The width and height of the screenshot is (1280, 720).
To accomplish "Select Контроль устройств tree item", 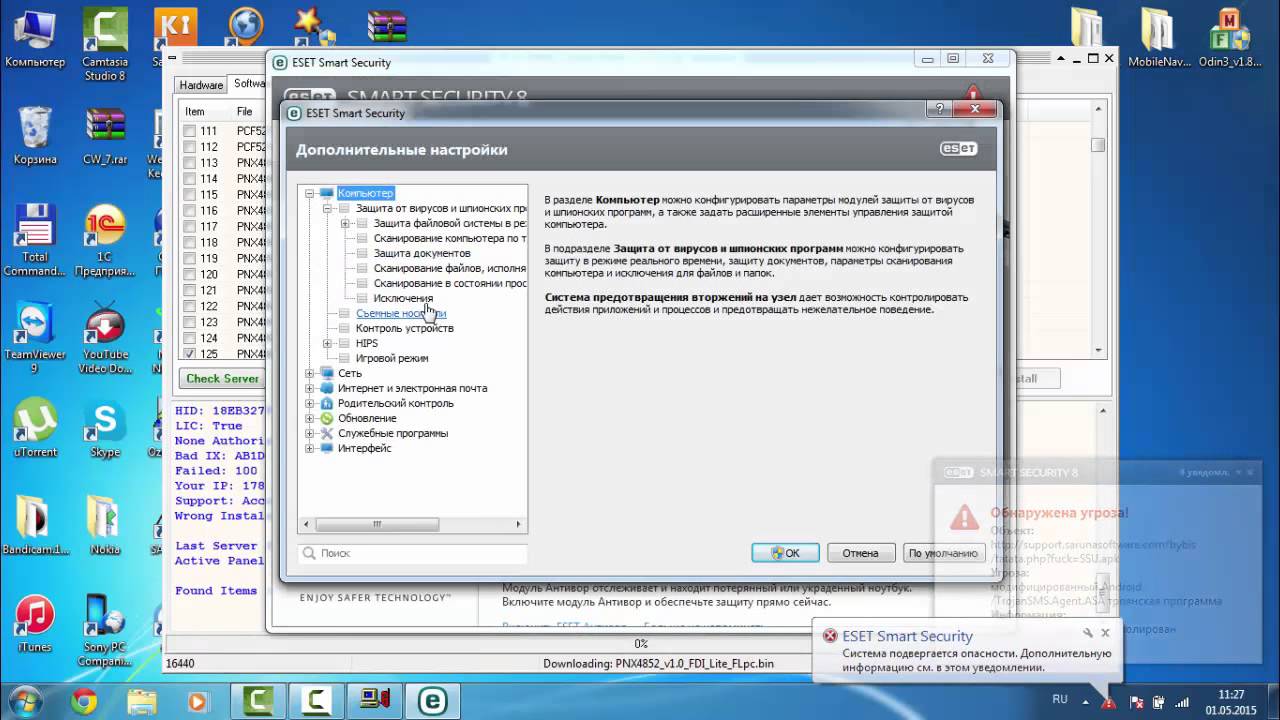I will coord(404,328).
